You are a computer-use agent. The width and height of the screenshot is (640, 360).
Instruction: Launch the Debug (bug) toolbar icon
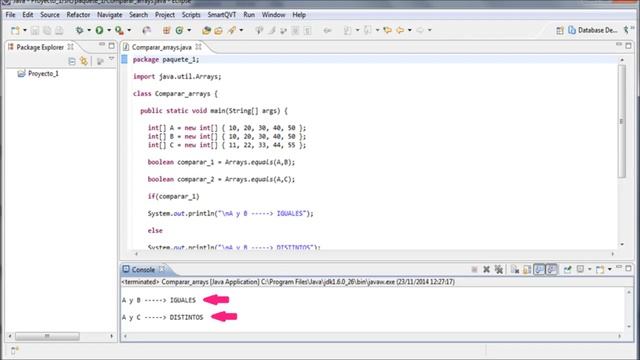tap(80, 30)
